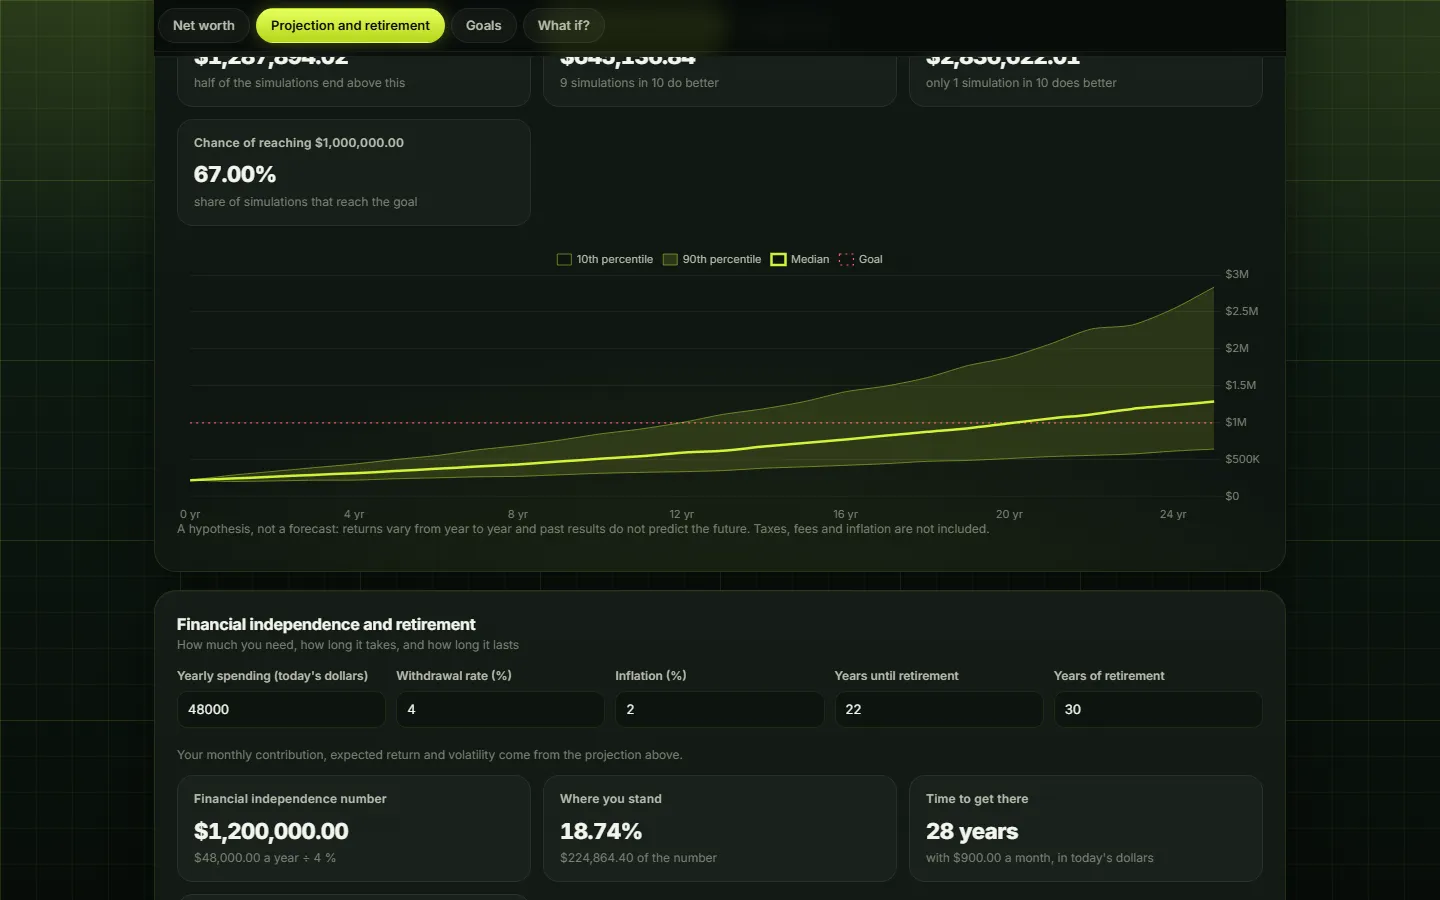Screen dimensions: 1440x900
Task: Click 'share of simulations that reach the goal'
Action: pyautogui.click(x=306, y=202)
